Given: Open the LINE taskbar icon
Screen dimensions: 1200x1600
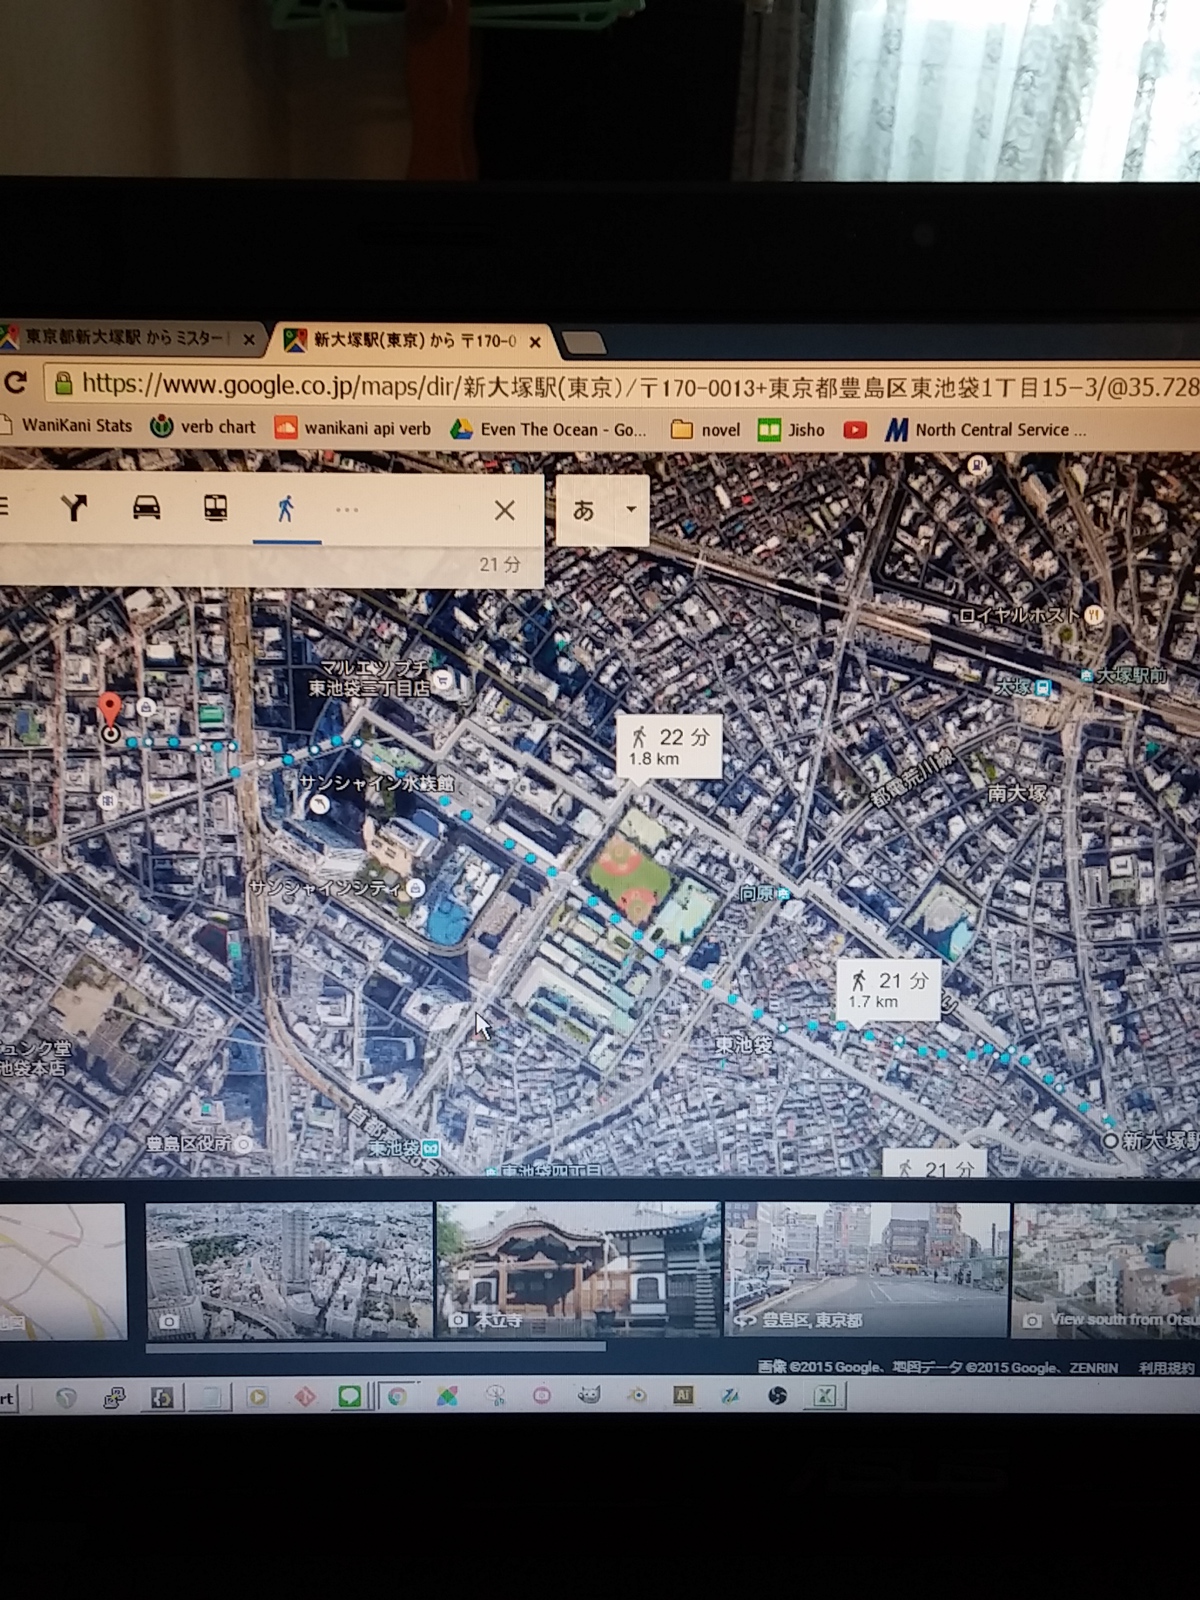Looking at the screenshot, I should tap(349, 1396).
